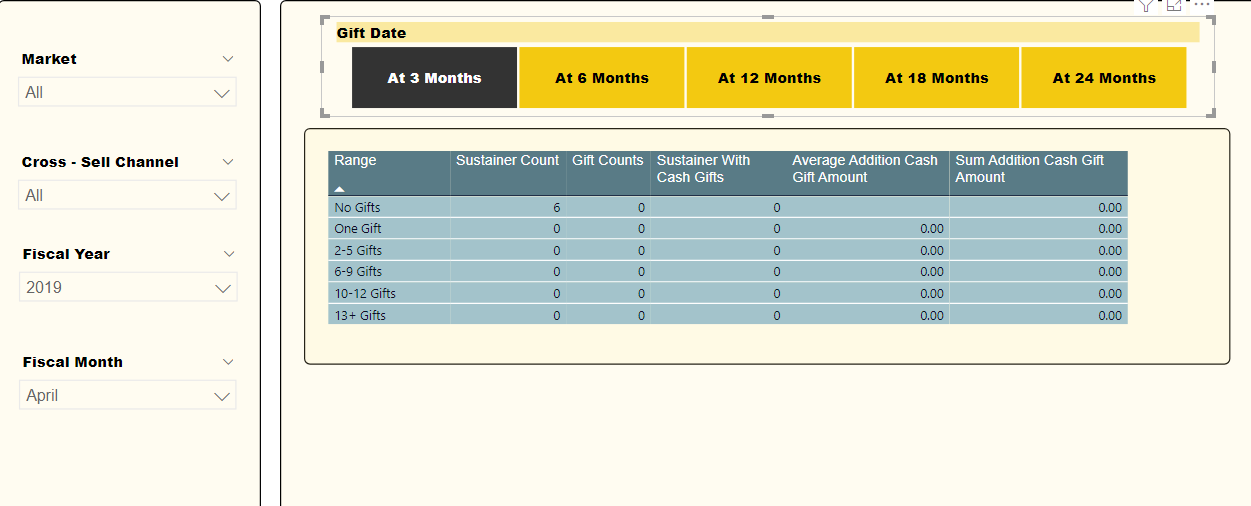Select the At 3 Months button

click(x=435, y=78)
